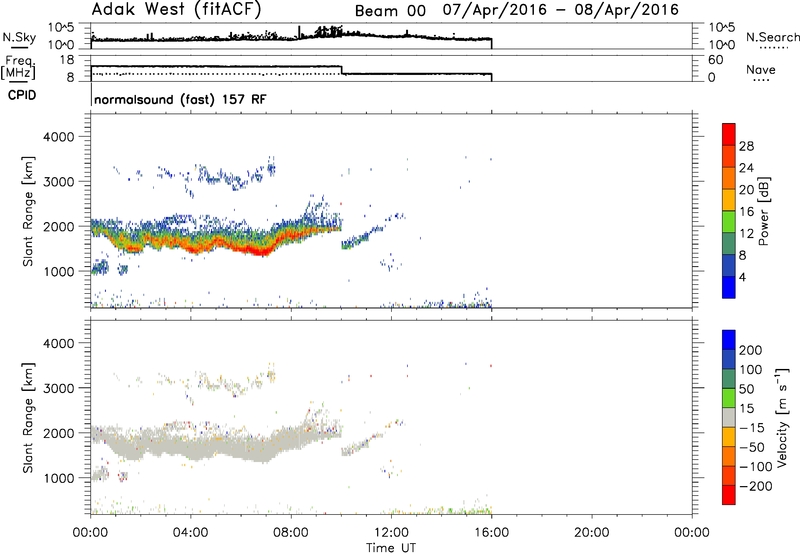
Task: Click the "Slant Range [km]" label of velocity panel
Action: click(28, 417)
